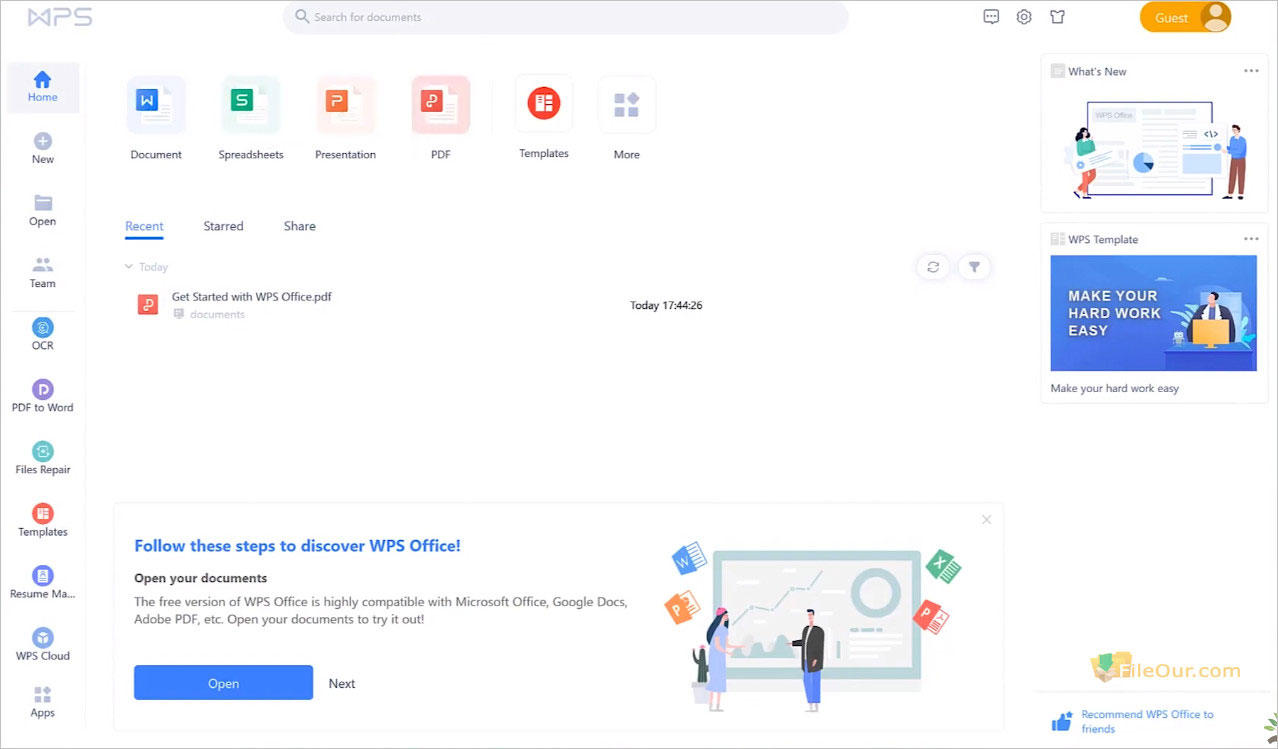This screenshot has height=749, width=1278.
Task: Click the Search for documents field
Action: coord(566,17)
